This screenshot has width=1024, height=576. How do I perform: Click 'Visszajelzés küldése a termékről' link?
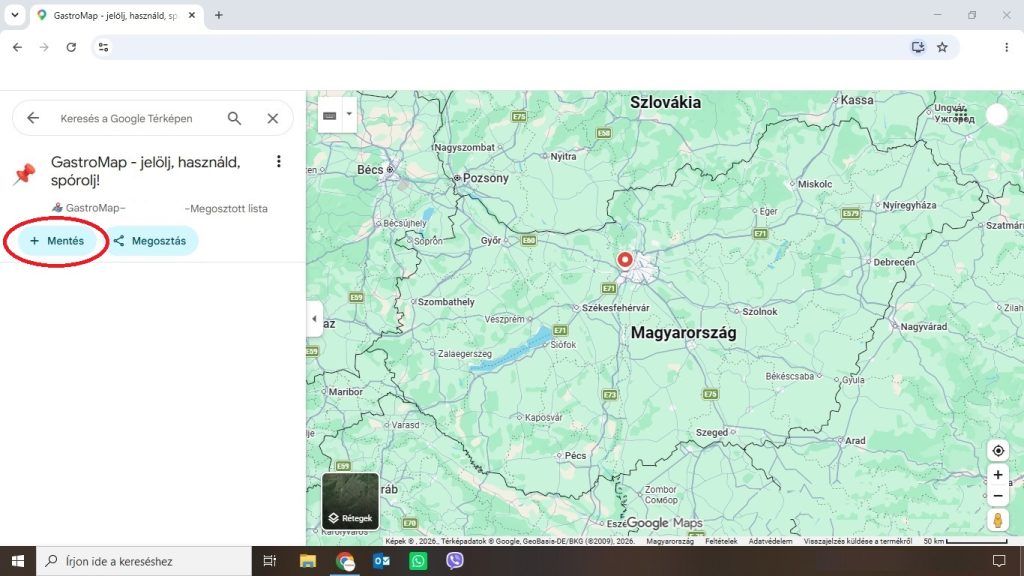pos(857,541)
